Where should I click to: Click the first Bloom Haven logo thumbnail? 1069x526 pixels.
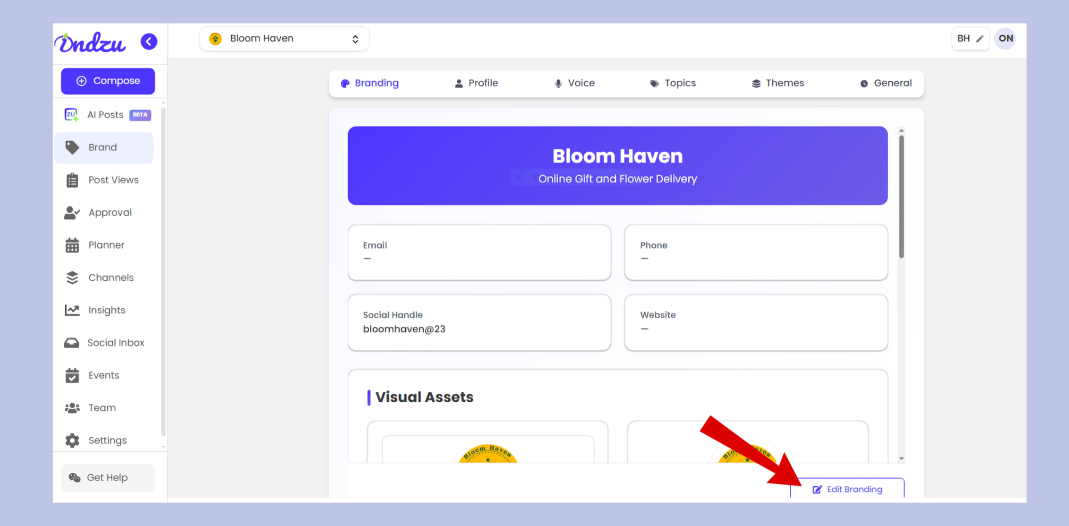(x=487, y=452)
